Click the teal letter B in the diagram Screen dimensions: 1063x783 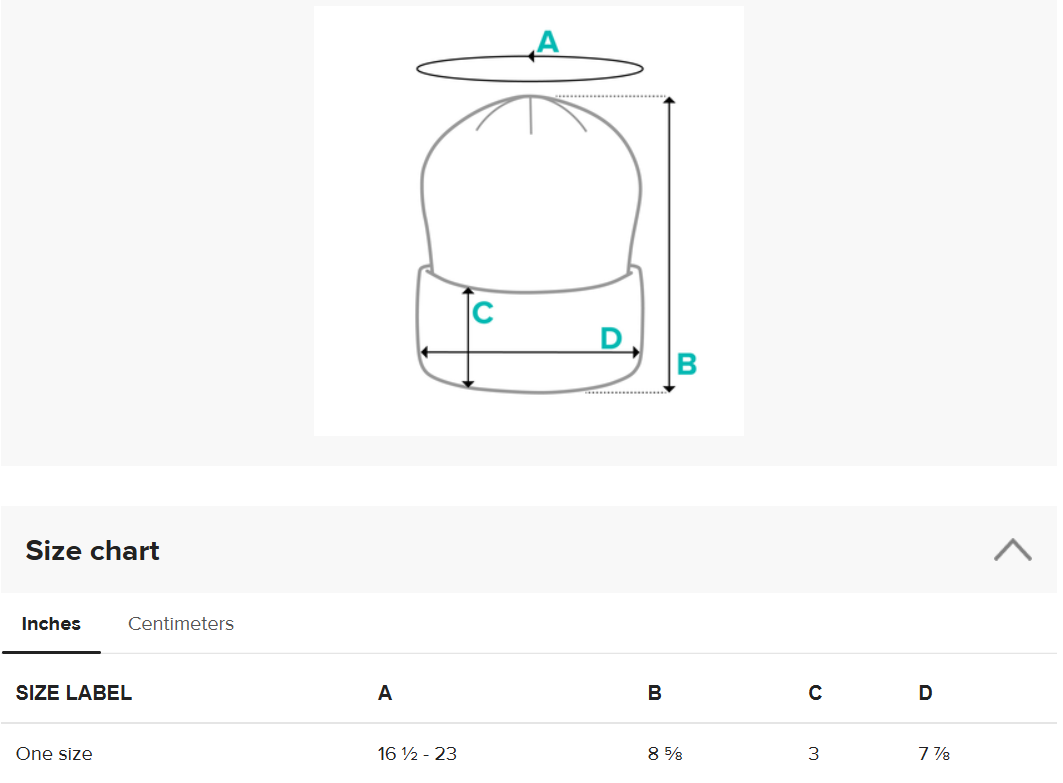(686, 364)
